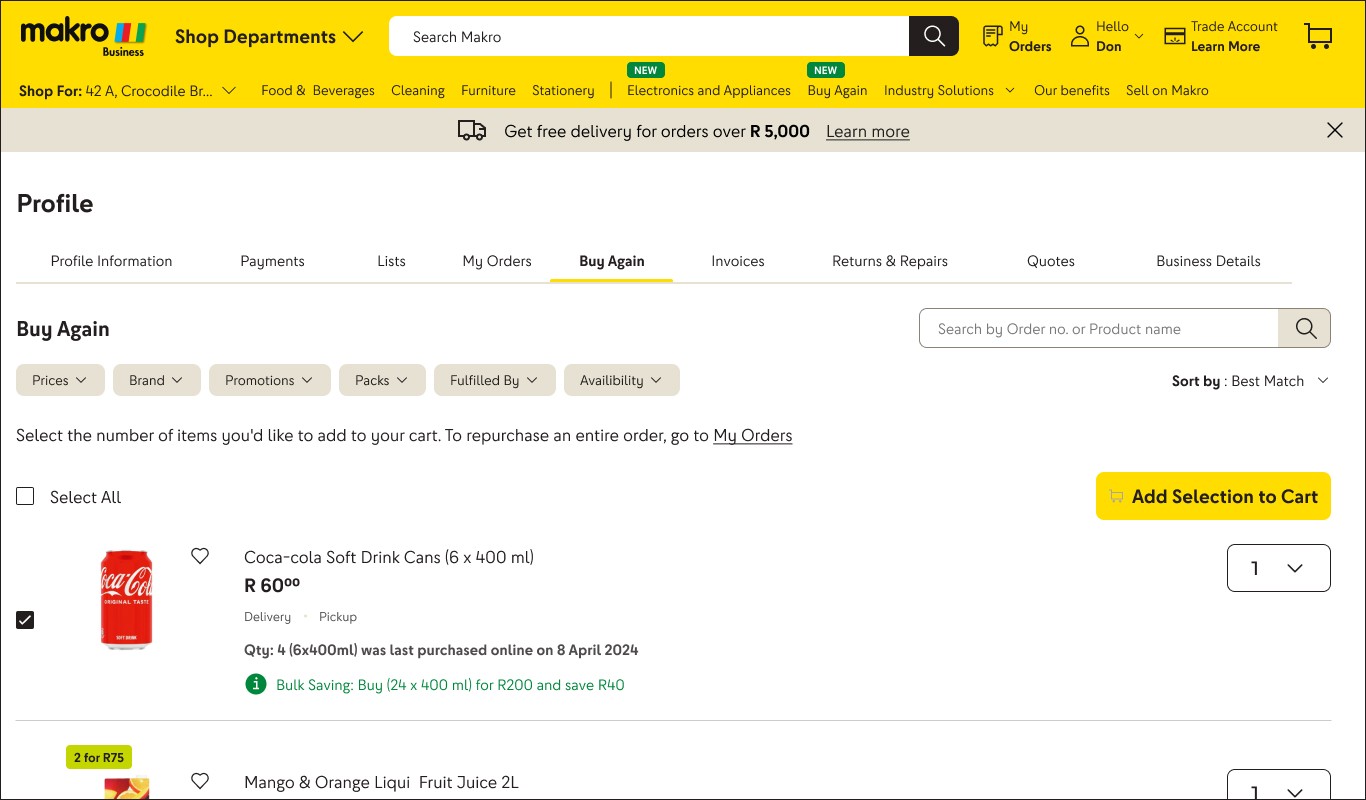1366x800 pixels.
Task: Uncheck the Coca-cola Soft Drink Cans checkbox
Action: click(x=25, y=620)
